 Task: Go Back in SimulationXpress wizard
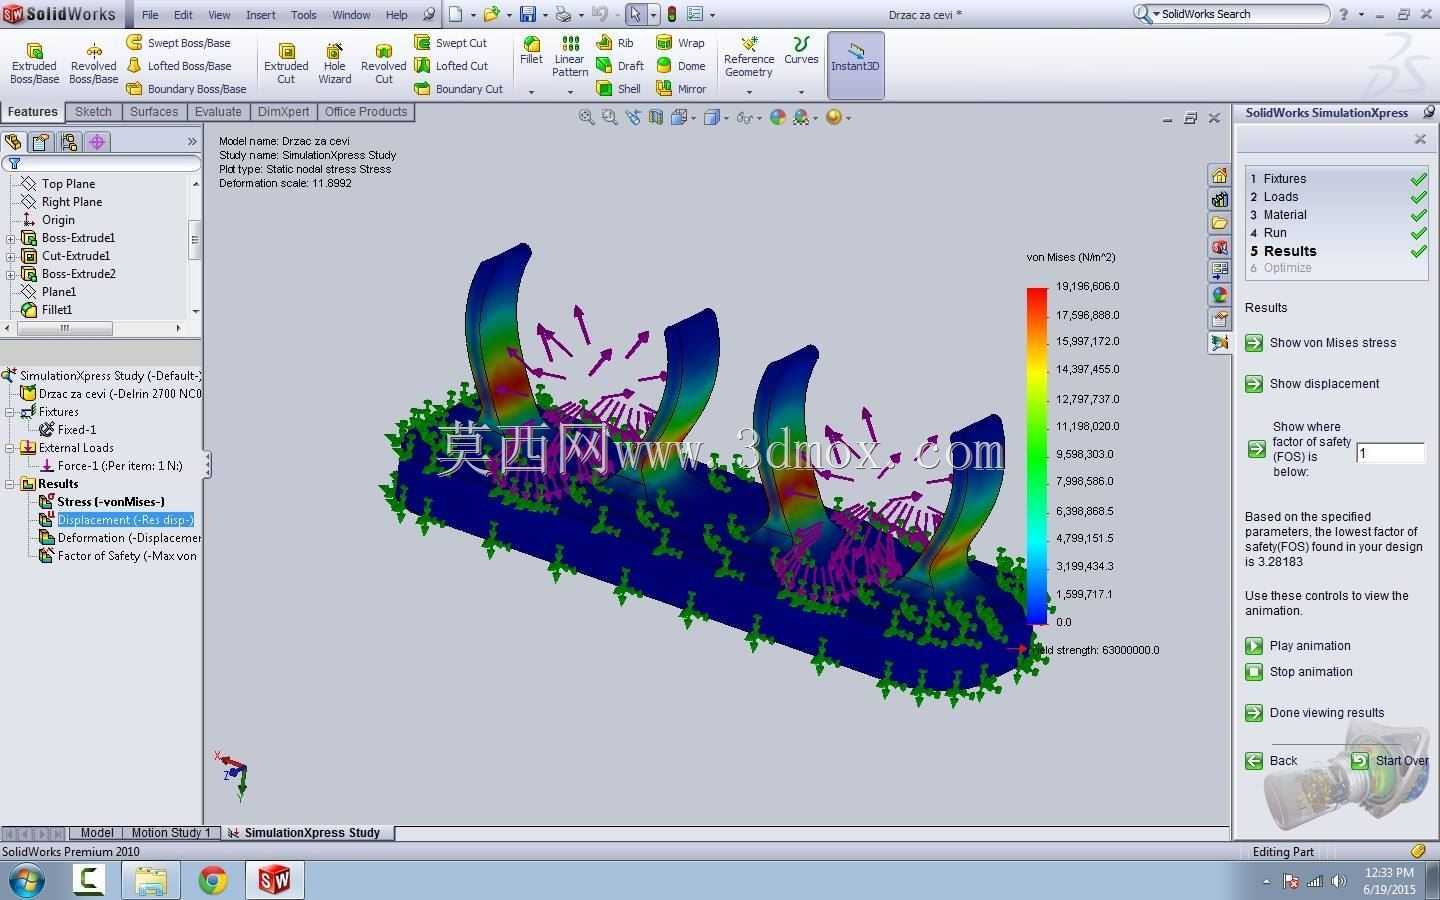[1271, 761]
